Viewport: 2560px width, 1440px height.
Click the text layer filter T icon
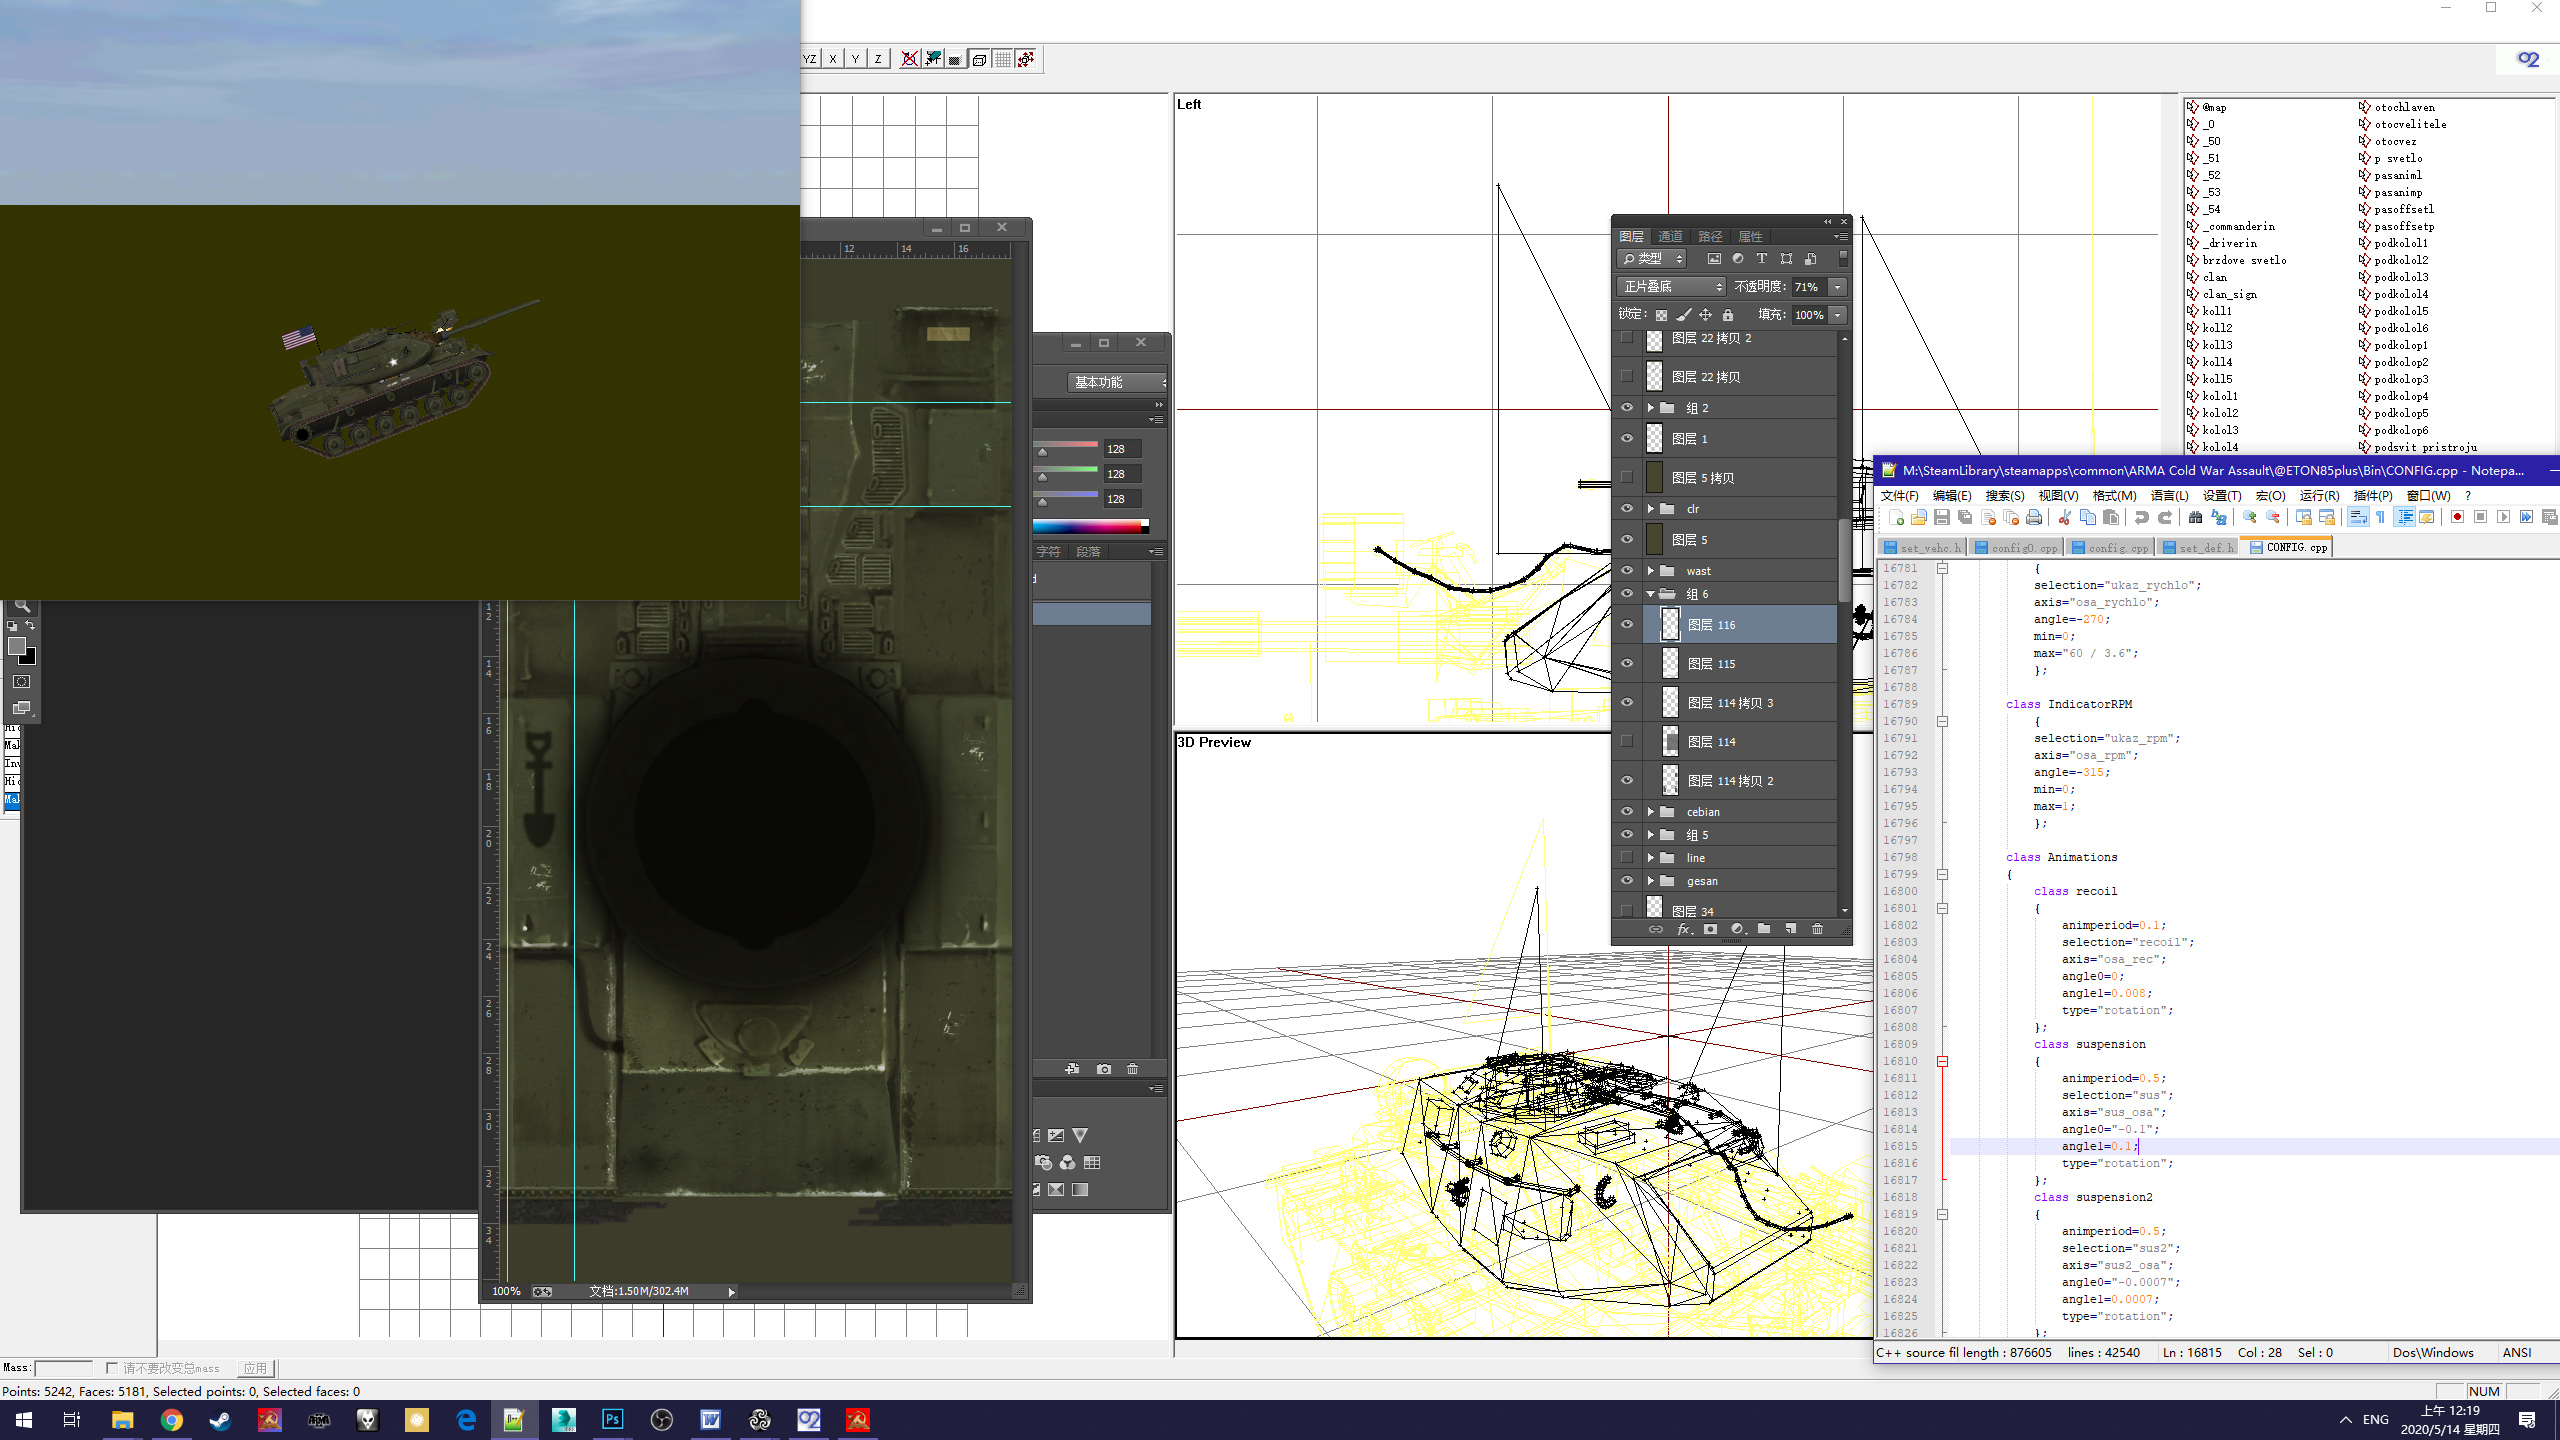click(x=1762, y=259)
